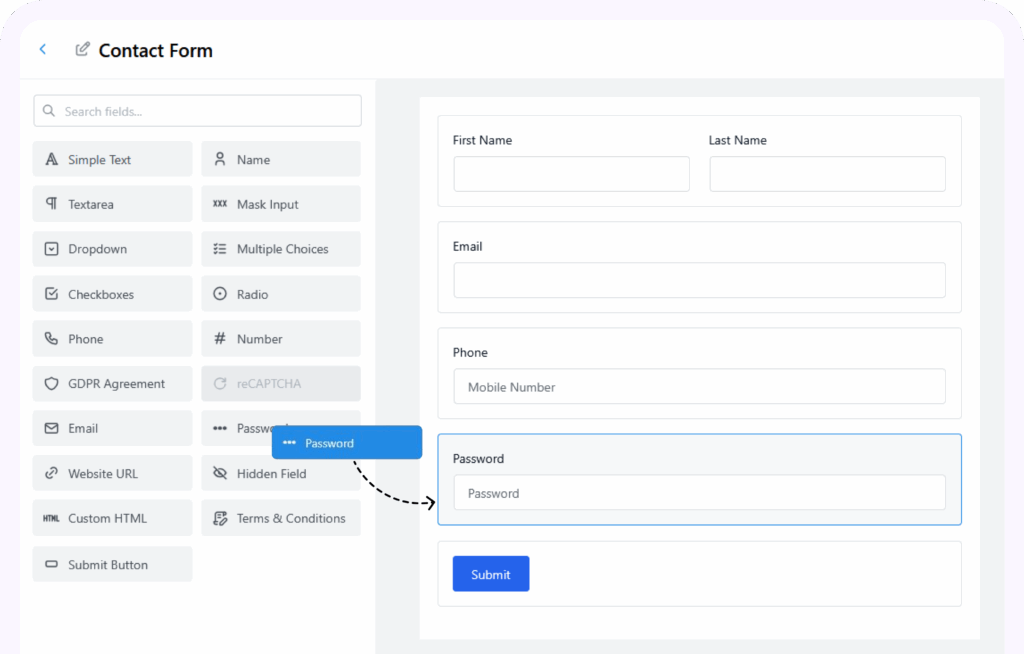Add a Phone field from the sidebar

(112, 338)
